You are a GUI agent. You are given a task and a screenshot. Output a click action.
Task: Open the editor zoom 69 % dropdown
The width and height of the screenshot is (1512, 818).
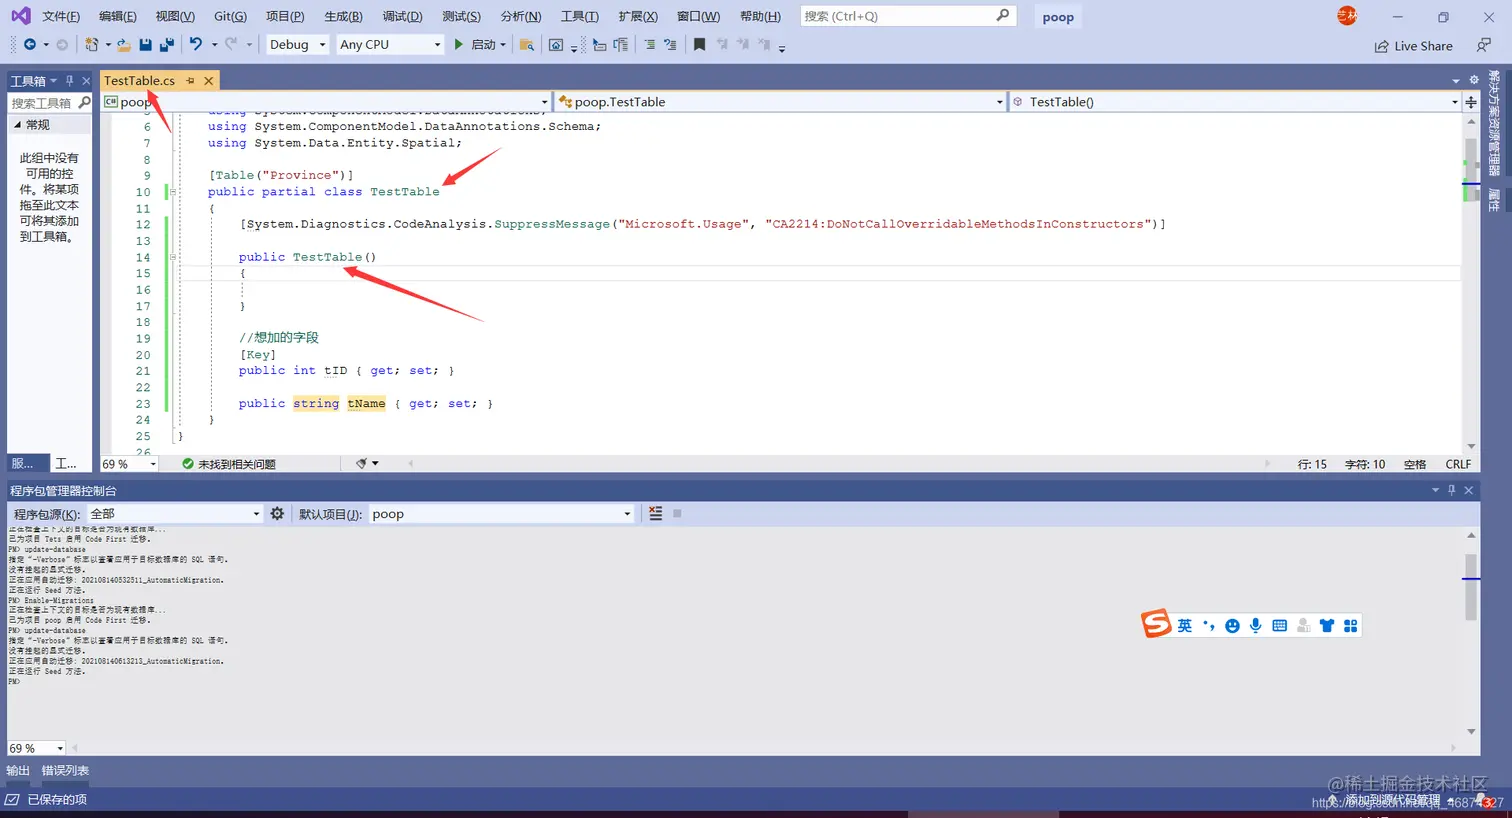pos(129,464)
